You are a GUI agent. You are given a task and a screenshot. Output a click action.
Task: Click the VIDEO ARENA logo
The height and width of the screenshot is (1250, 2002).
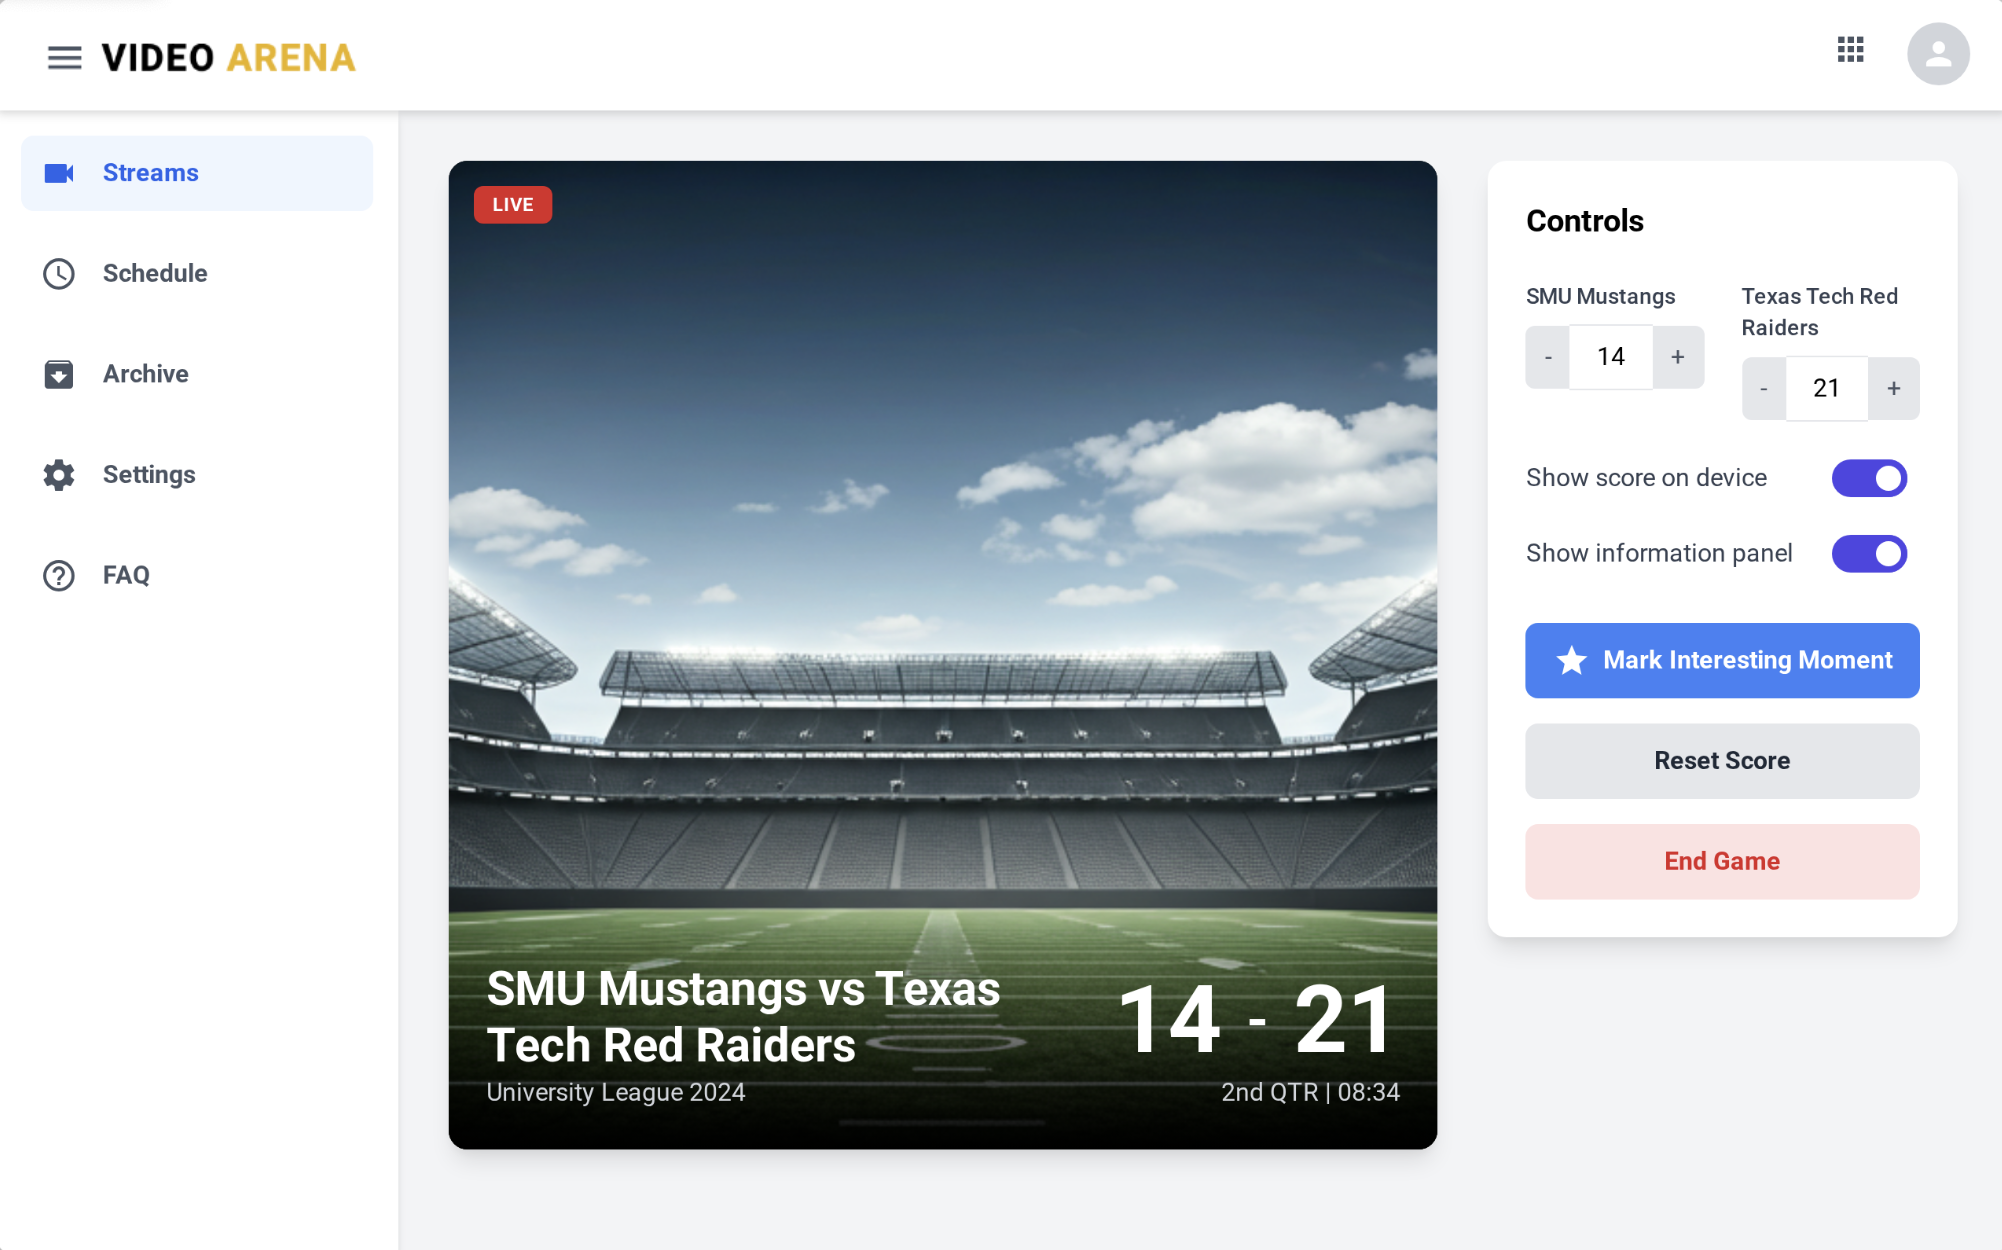(x=229, y=58)
